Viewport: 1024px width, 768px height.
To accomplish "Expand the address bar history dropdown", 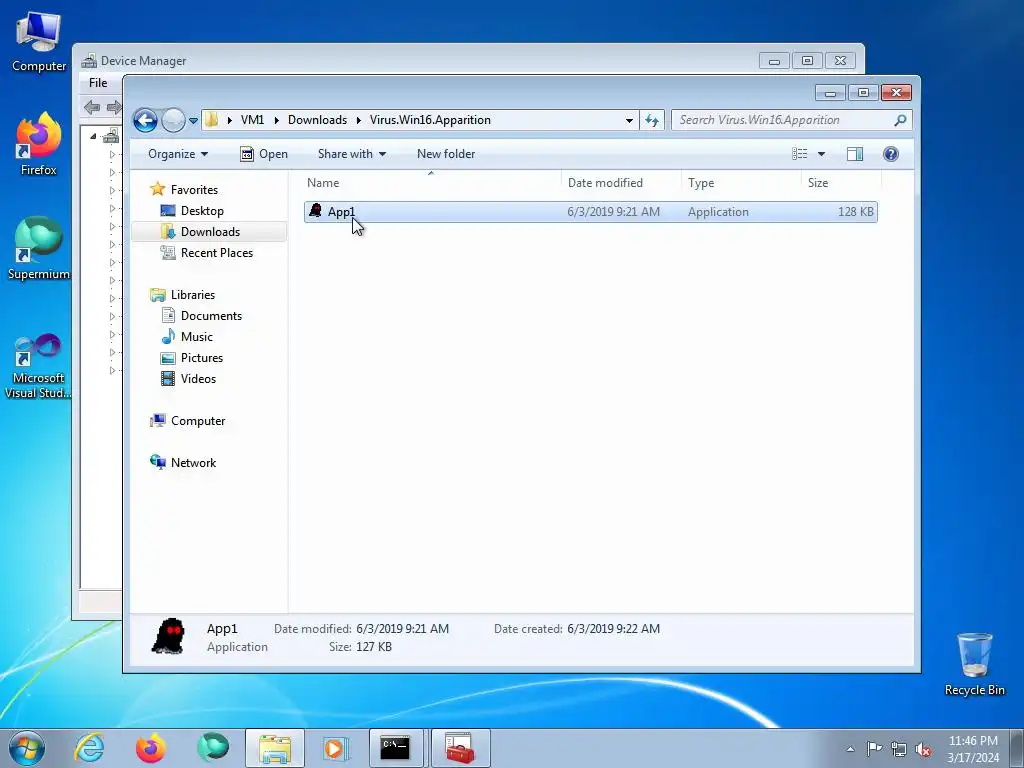I will (629, 120).
